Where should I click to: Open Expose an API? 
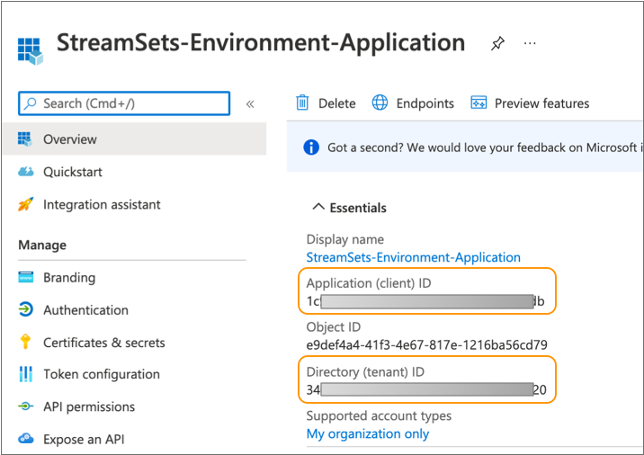[84, 439]
